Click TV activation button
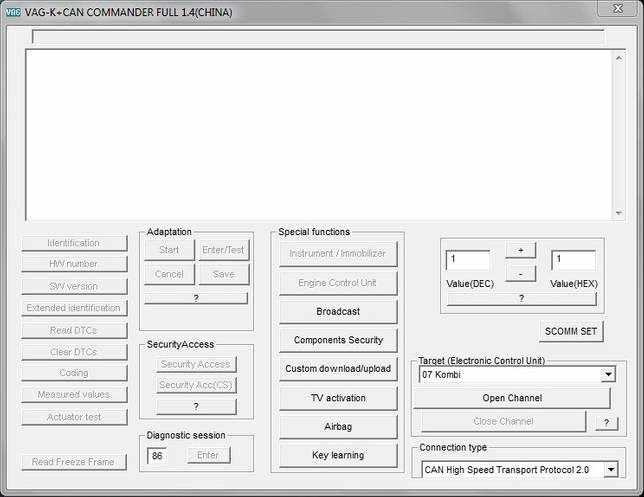Viewport: 644px width, 497px height. pos(338,398)
